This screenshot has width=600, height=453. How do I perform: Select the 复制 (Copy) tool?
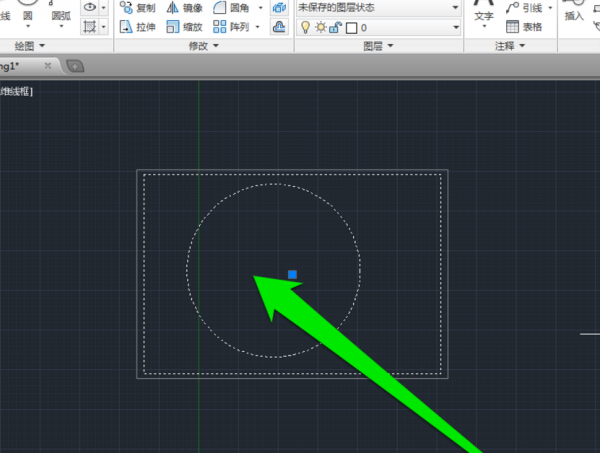pos(137,8)
